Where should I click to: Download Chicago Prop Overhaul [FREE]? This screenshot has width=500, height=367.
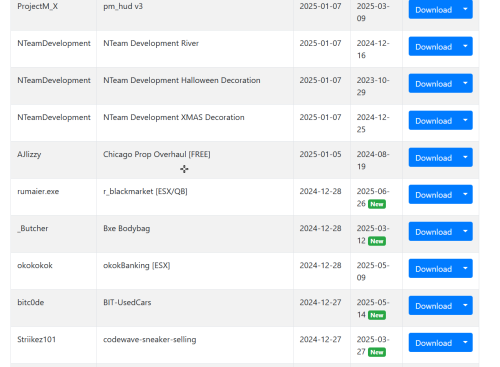[x=433, y=157]
